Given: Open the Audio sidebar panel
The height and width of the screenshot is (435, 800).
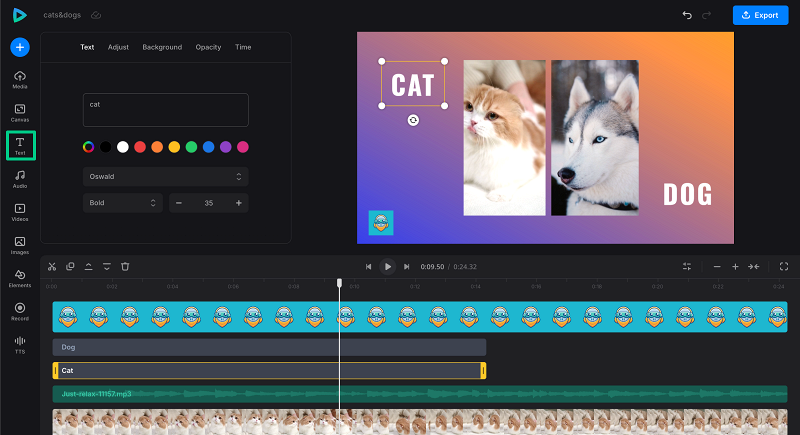Looking at the screenshot, I should 20,179.
